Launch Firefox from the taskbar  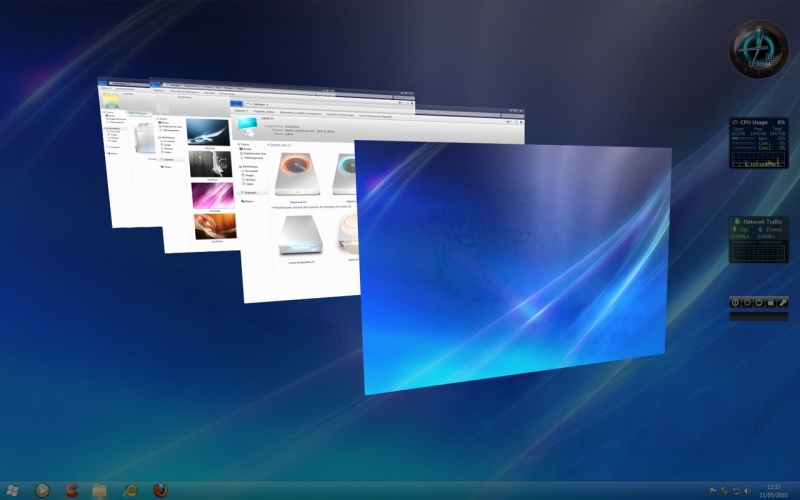[x=161, y=490]
